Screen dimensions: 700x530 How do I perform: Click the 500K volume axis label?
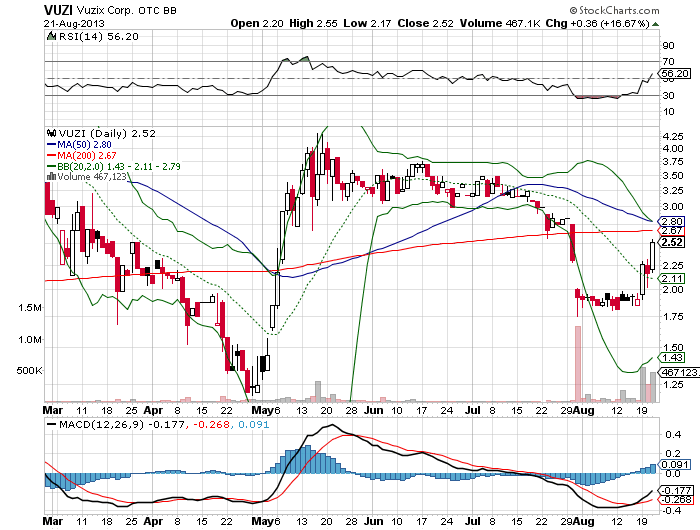pyautogui.click(x=29, y=371)
